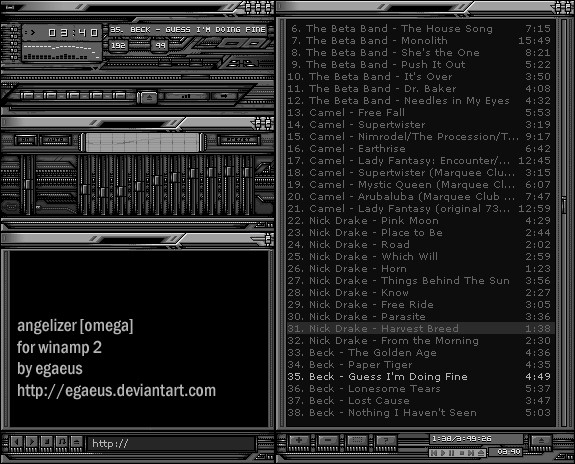Select playlist entry 16. Camel - Earthrise

pyautogui.click(x=420, y=149)
